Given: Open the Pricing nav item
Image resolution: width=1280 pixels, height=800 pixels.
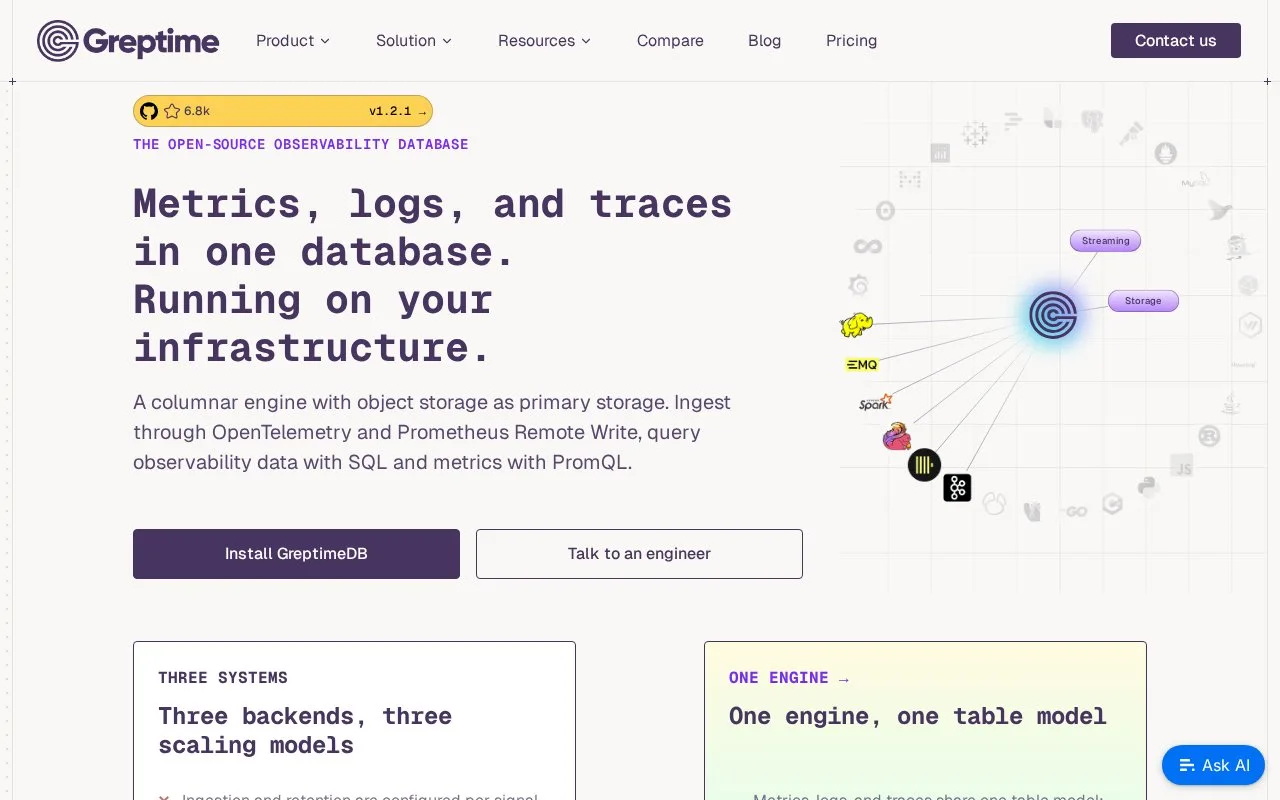Looking at the screenshot, I should point(852,41).
